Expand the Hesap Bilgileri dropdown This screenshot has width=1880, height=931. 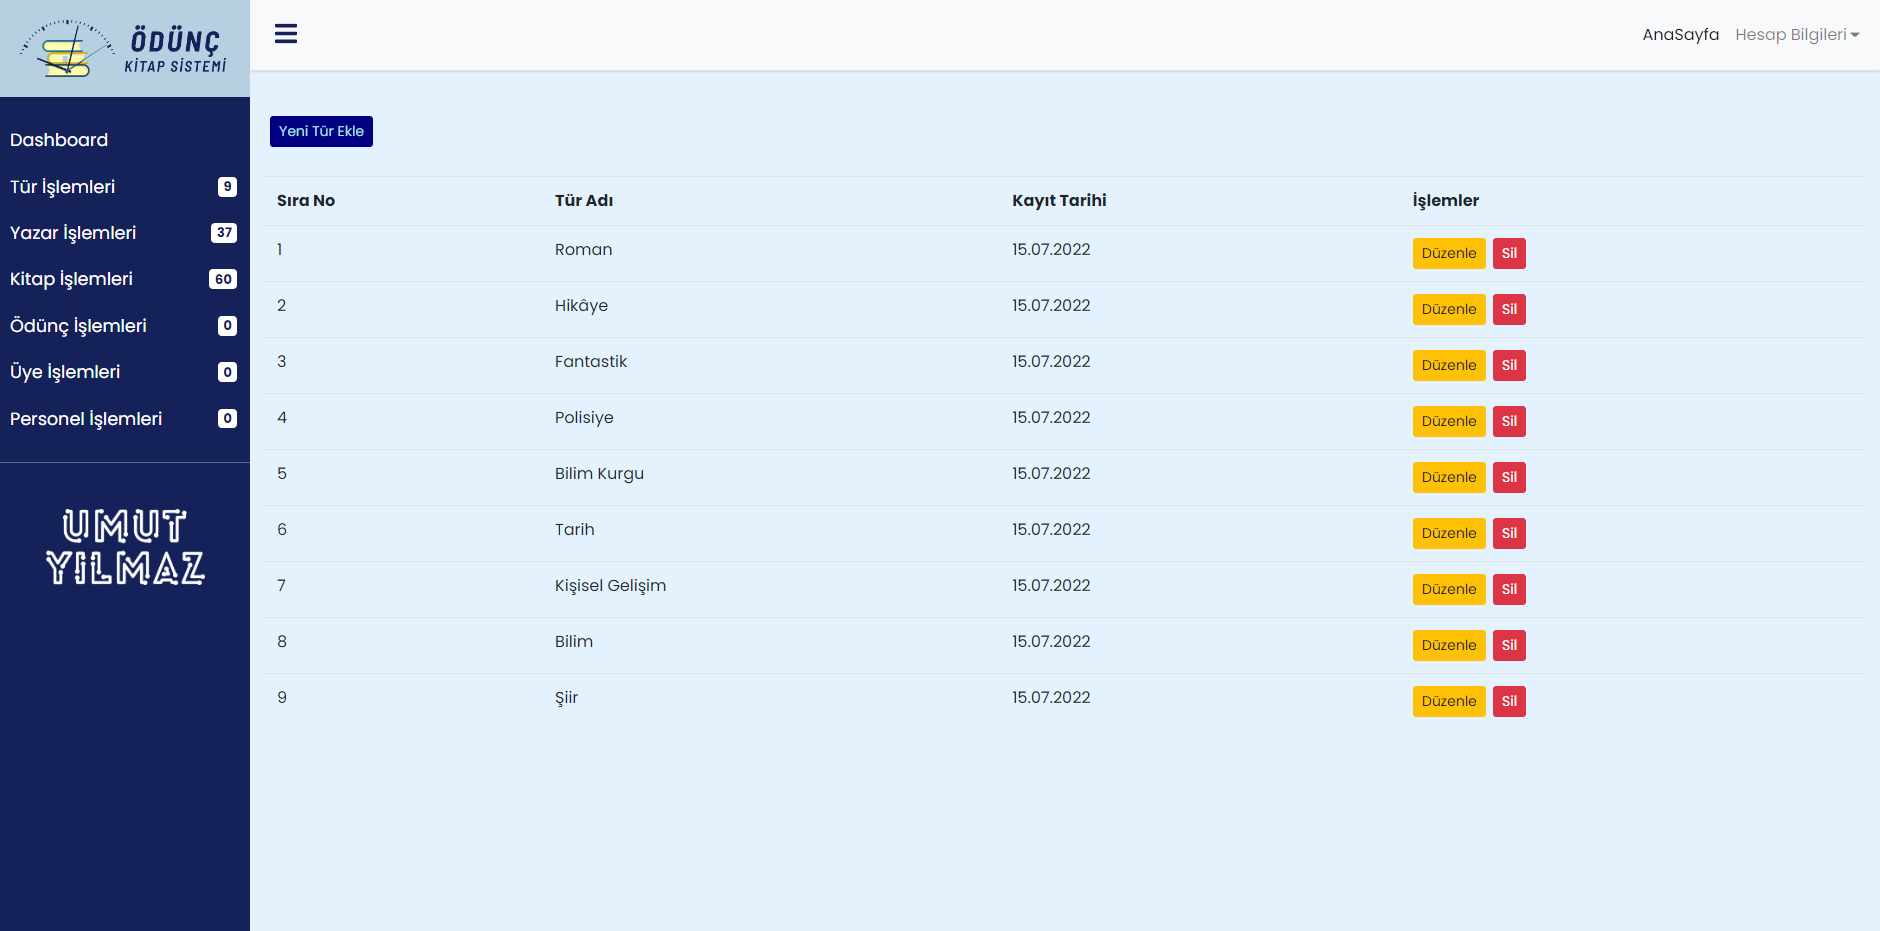point(1796,35)
